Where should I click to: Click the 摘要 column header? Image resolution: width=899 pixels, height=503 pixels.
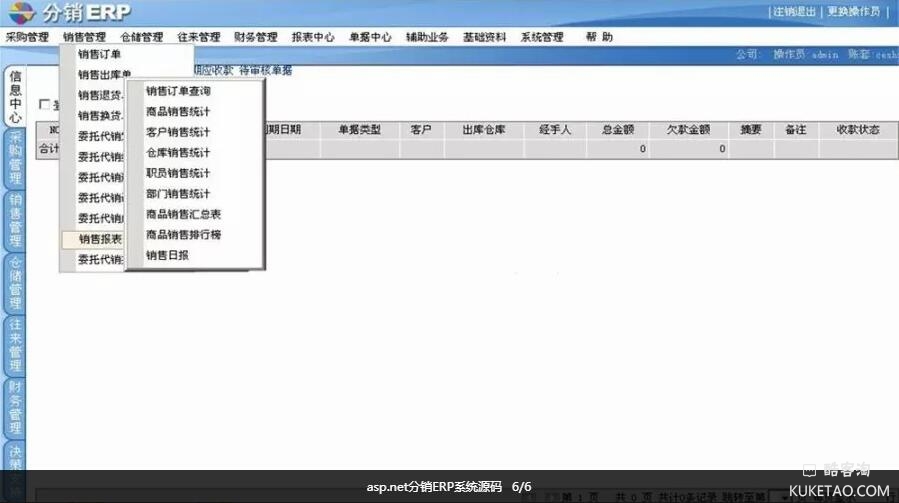coord(751,130)
